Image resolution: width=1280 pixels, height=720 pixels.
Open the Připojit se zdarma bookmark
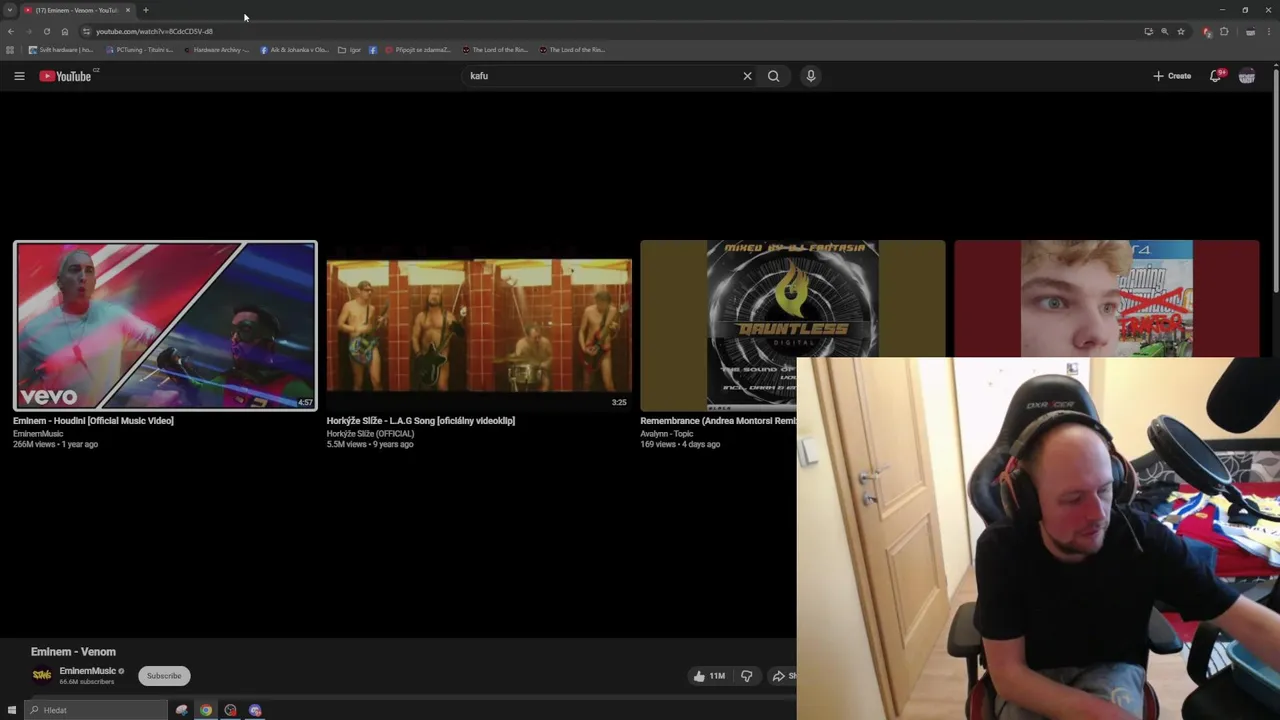pos(418,50)
